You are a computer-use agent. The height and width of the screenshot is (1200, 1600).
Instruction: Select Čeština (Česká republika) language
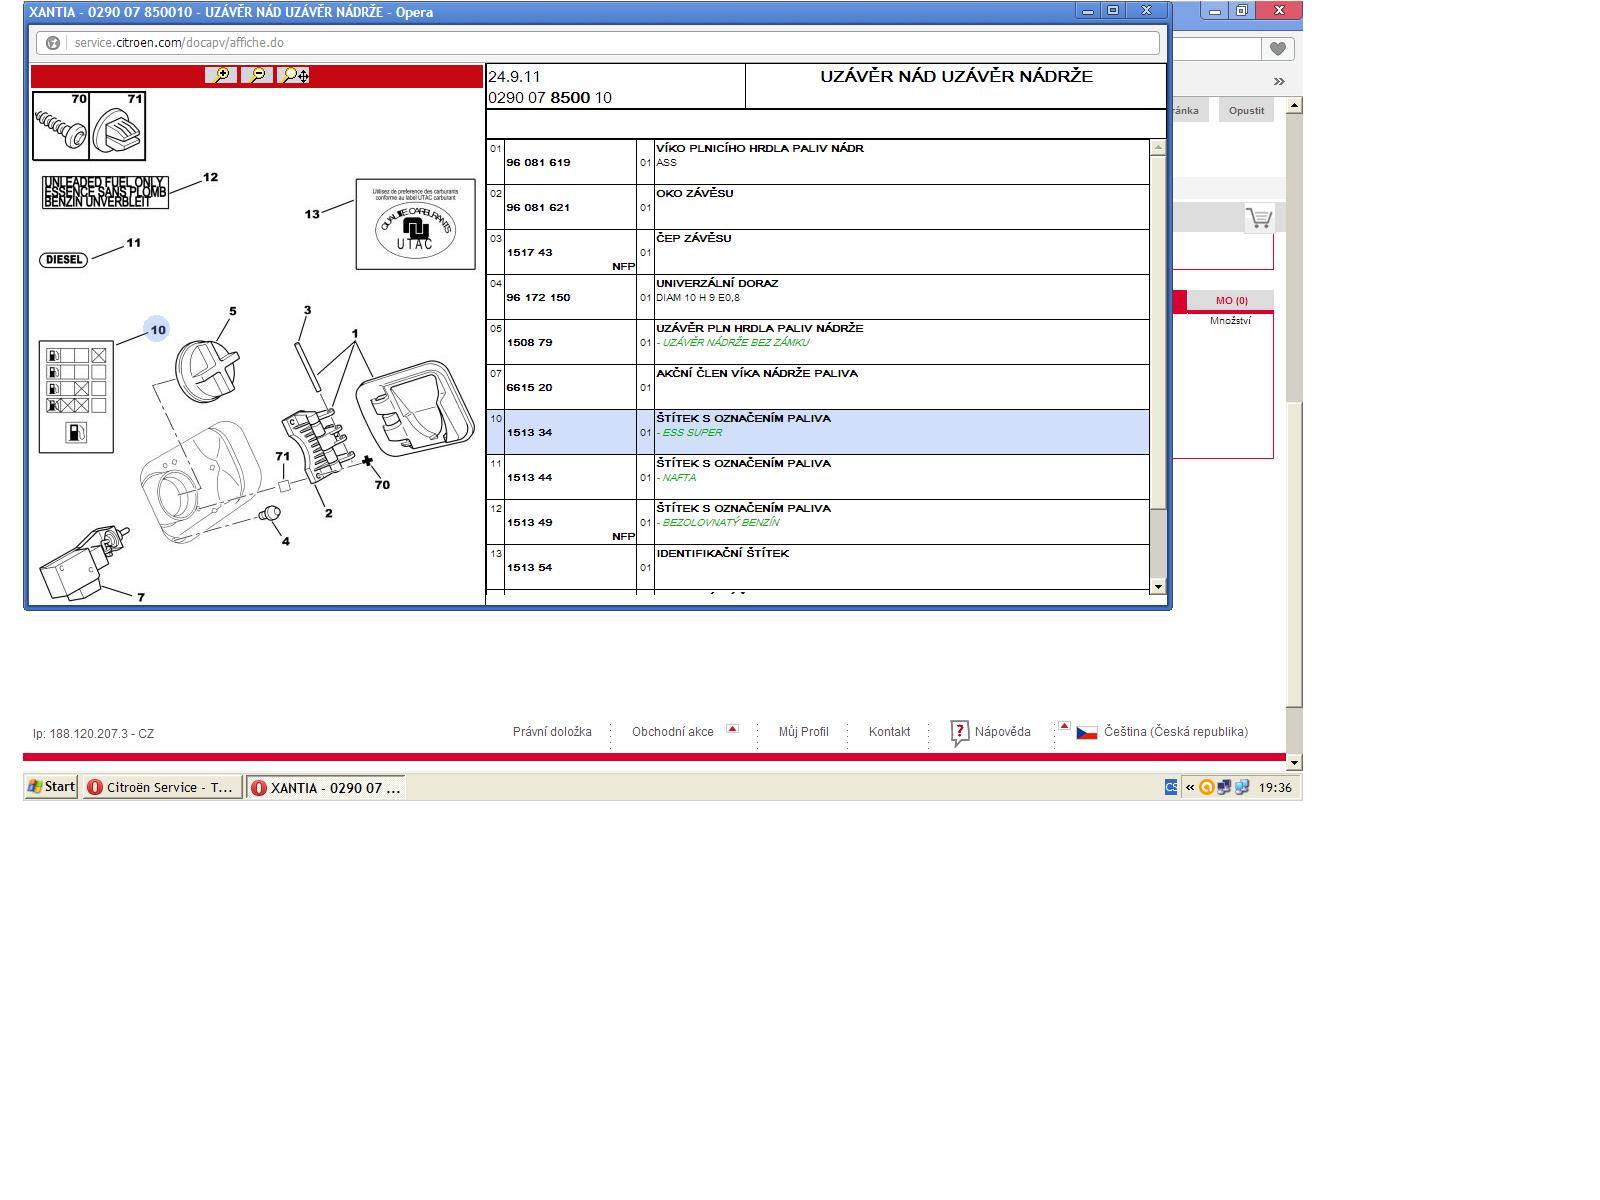(x=1176, y=732)
